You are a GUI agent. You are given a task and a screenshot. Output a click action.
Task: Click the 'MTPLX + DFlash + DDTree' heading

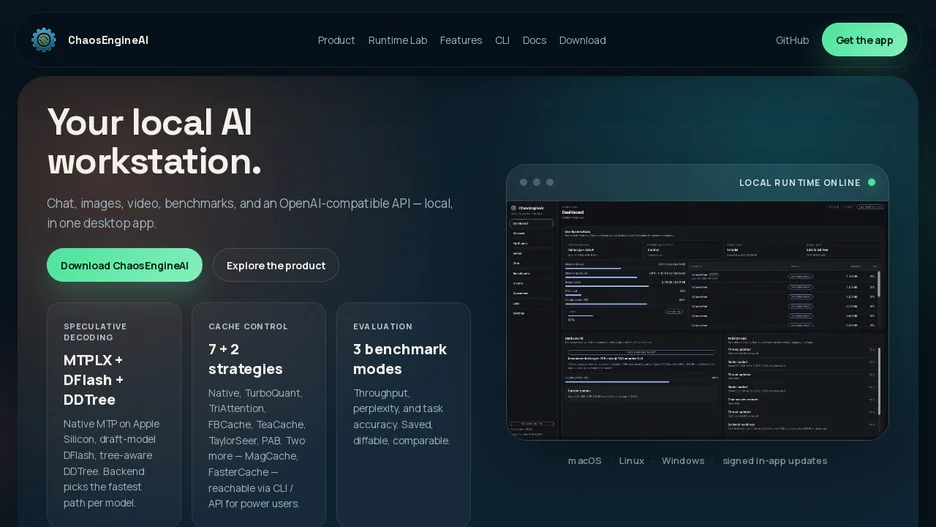click(x=94, y=380)
